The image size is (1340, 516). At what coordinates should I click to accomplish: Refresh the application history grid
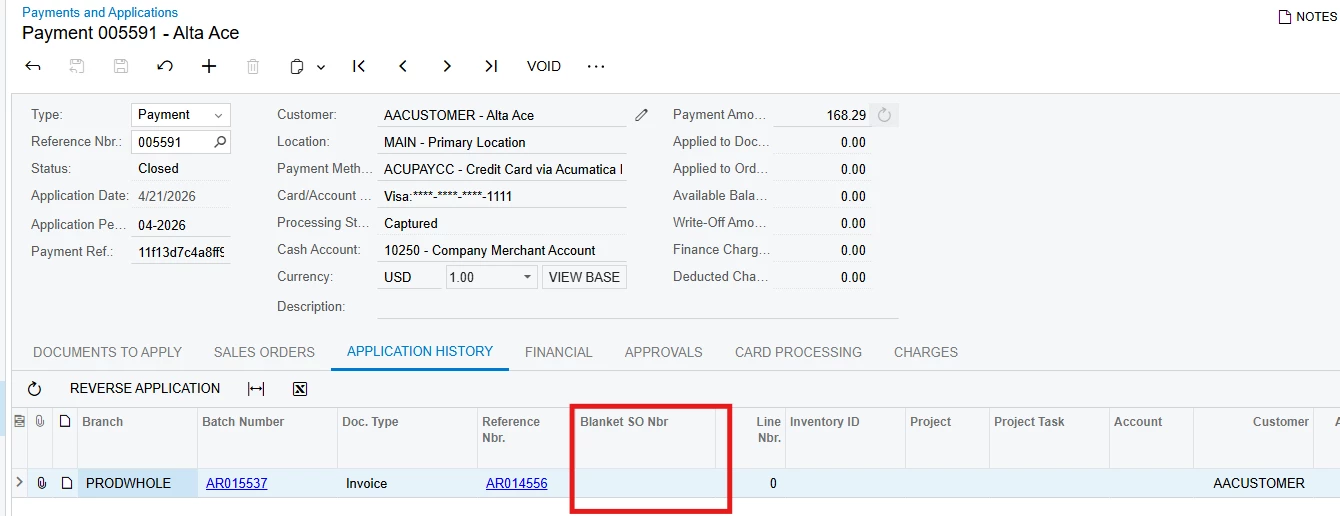pyautogui.click(x=34, y=389)
